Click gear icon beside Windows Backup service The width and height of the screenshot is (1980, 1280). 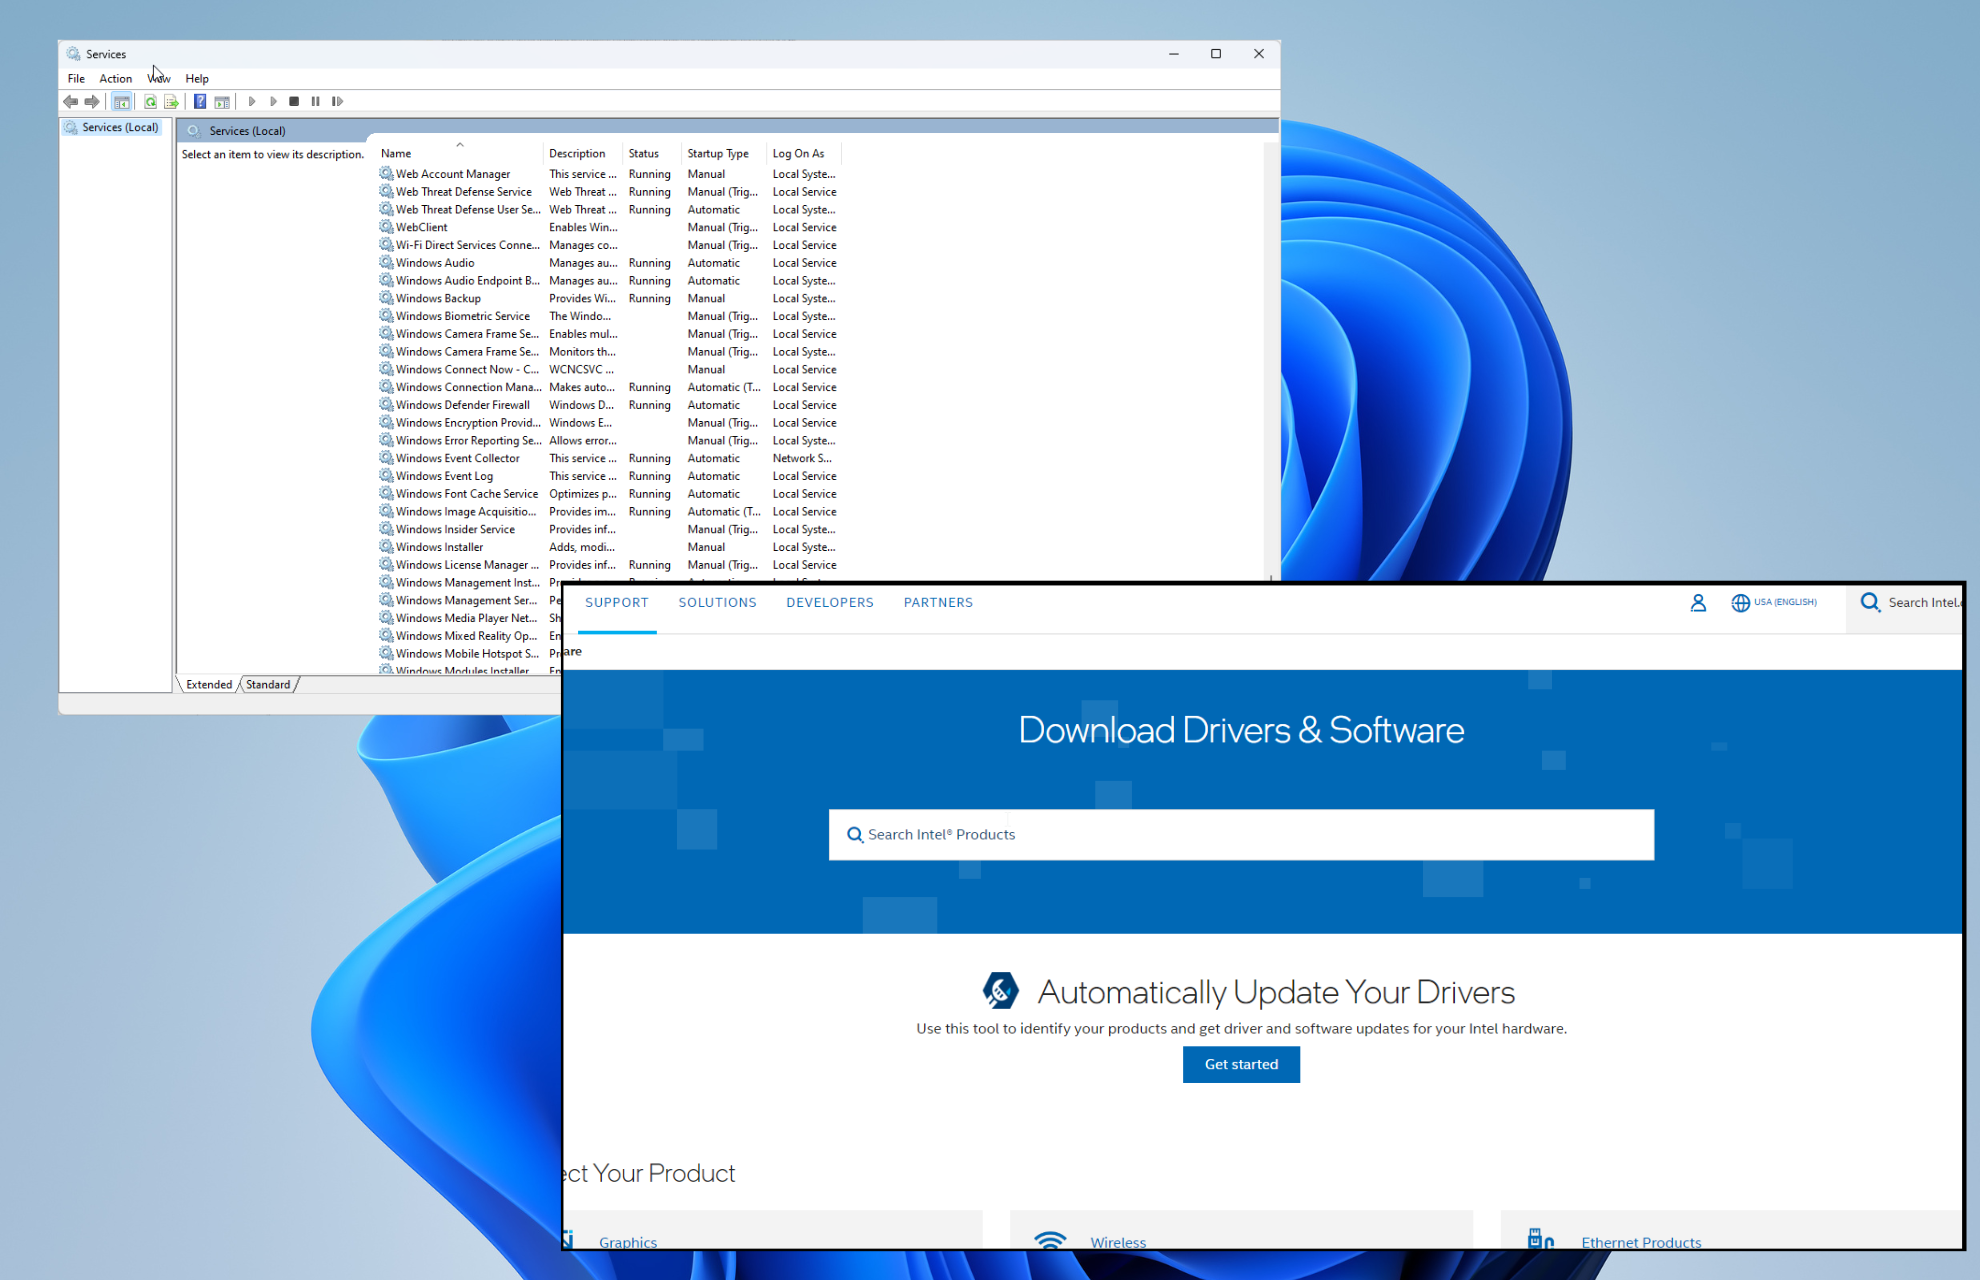[386, 298]
